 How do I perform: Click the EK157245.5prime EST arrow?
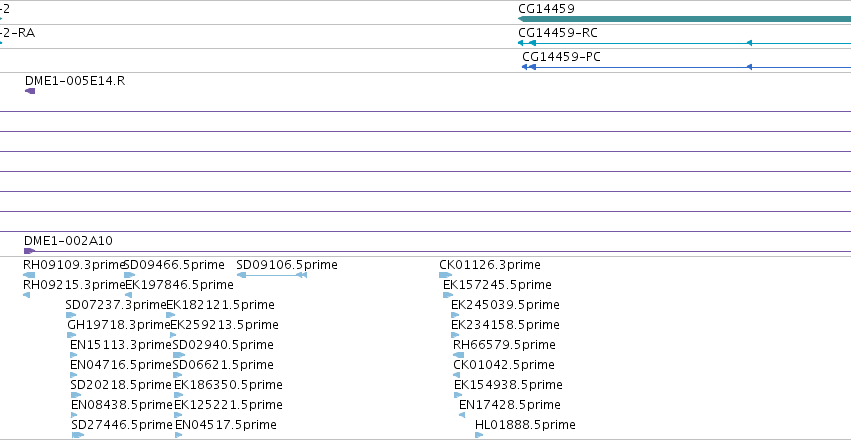pos(448,295)
